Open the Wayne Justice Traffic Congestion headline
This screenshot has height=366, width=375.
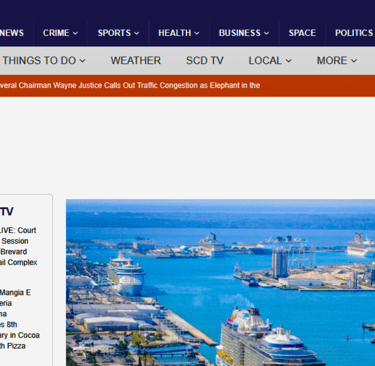130,86
